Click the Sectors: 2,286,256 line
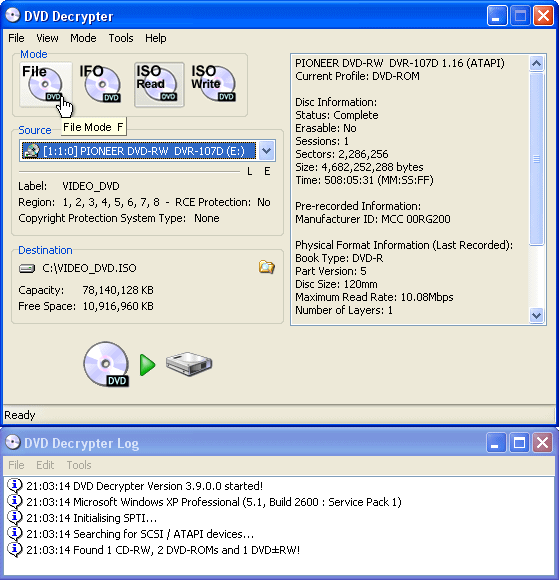Image resolution: width=559 pixels, height=580 pixels. point(341,154)
